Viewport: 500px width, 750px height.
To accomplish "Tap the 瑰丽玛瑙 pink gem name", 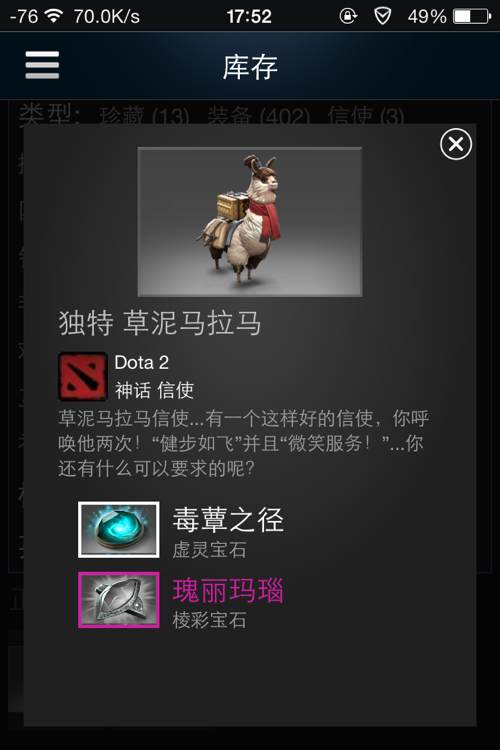I will tap(228, 591).
